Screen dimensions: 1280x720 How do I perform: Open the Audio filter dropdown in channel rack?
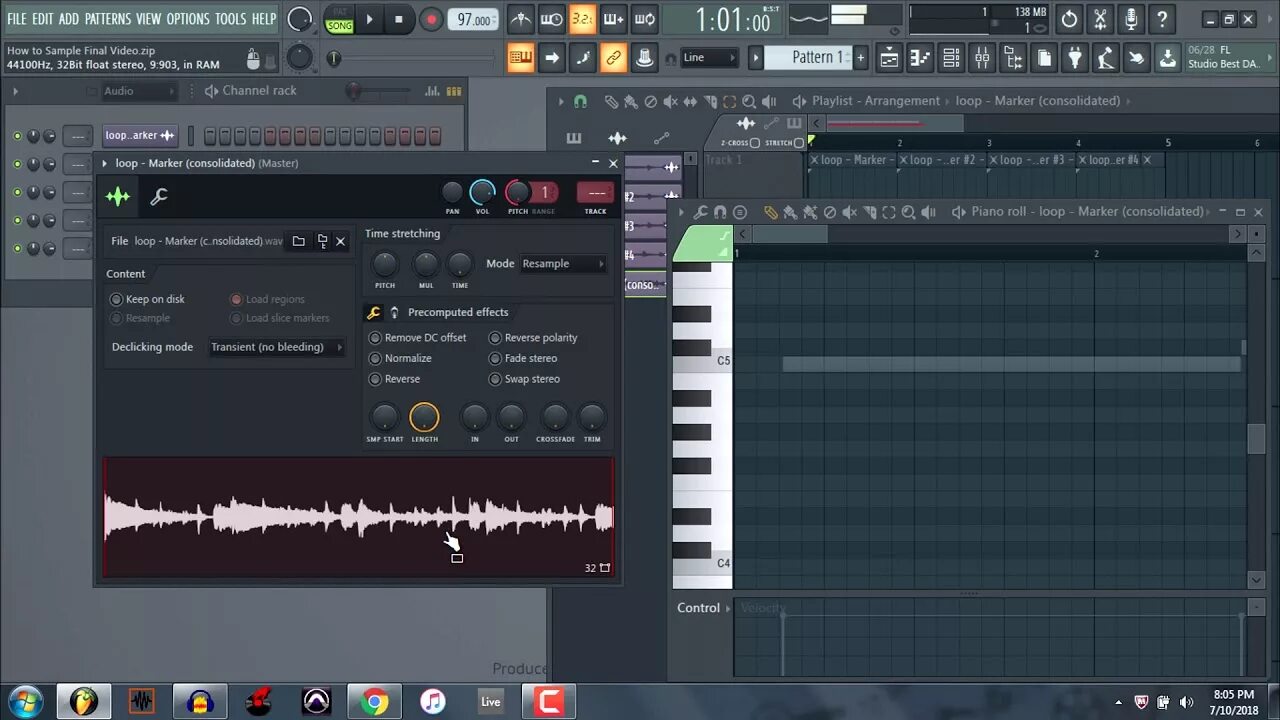(x=139, y=91)
